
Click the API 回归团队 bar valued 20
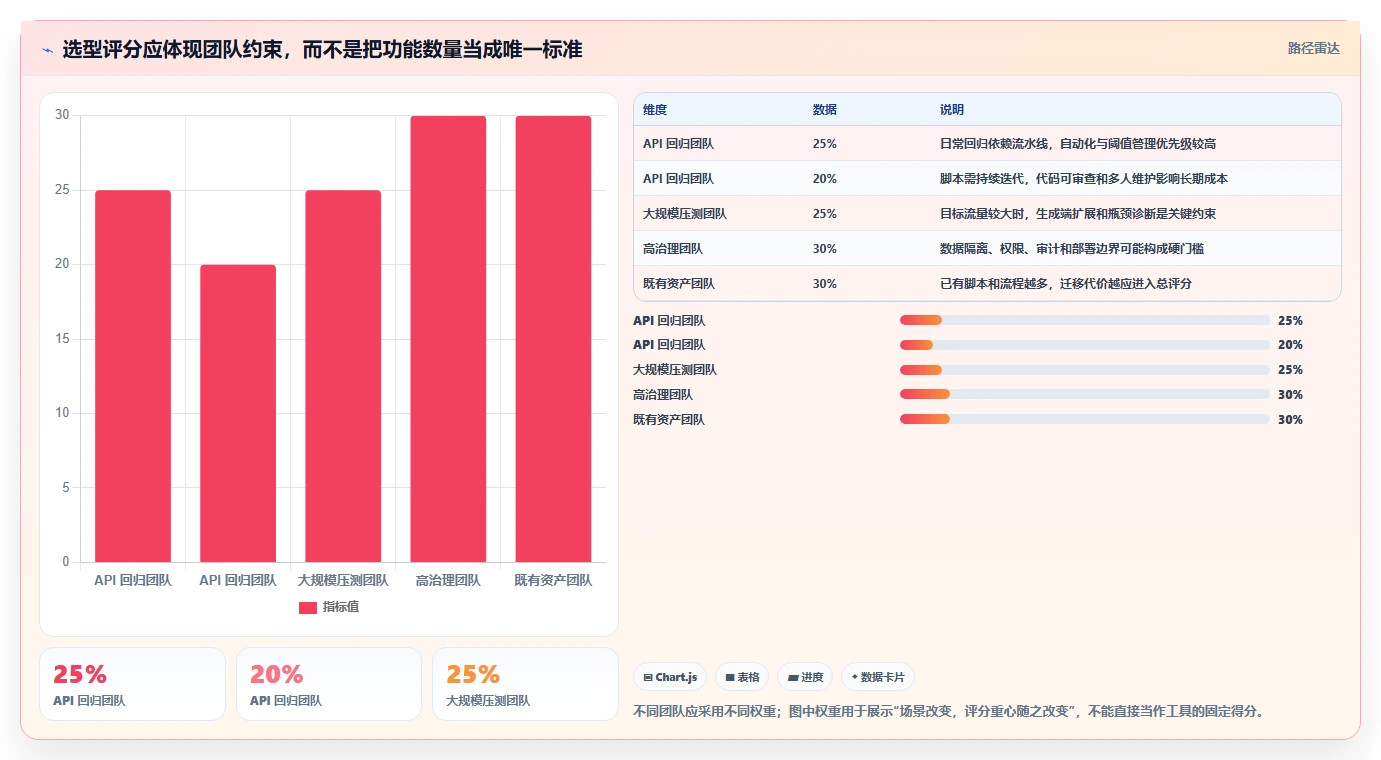pyautogui.click(x=238, y=413)
